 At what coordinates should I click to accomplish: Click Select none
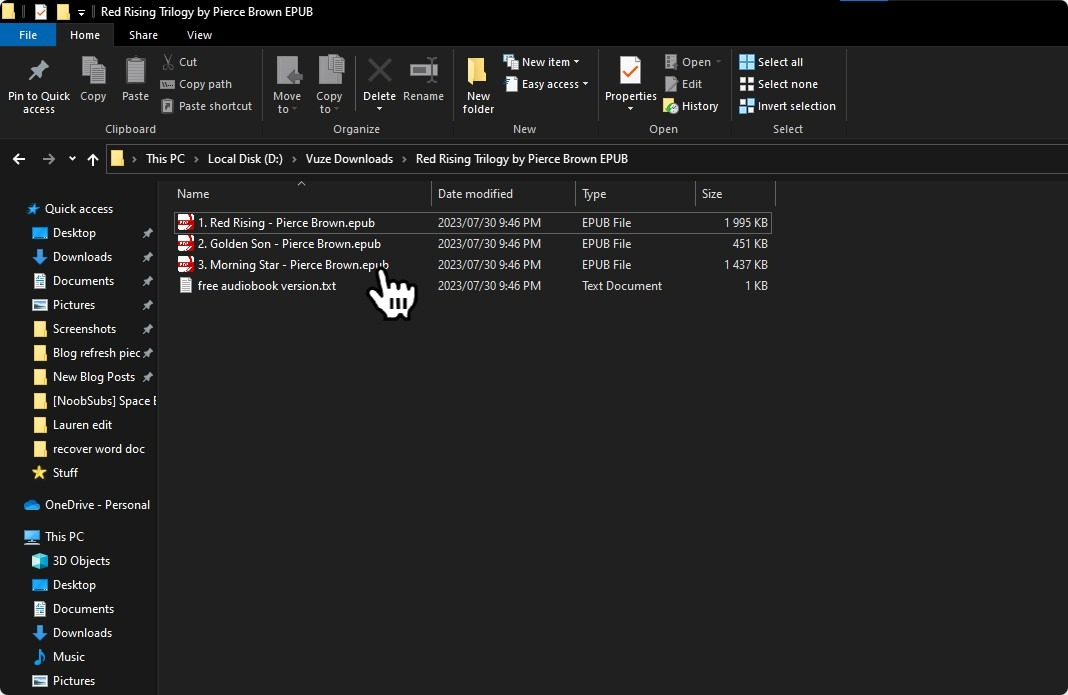(779, 84)
